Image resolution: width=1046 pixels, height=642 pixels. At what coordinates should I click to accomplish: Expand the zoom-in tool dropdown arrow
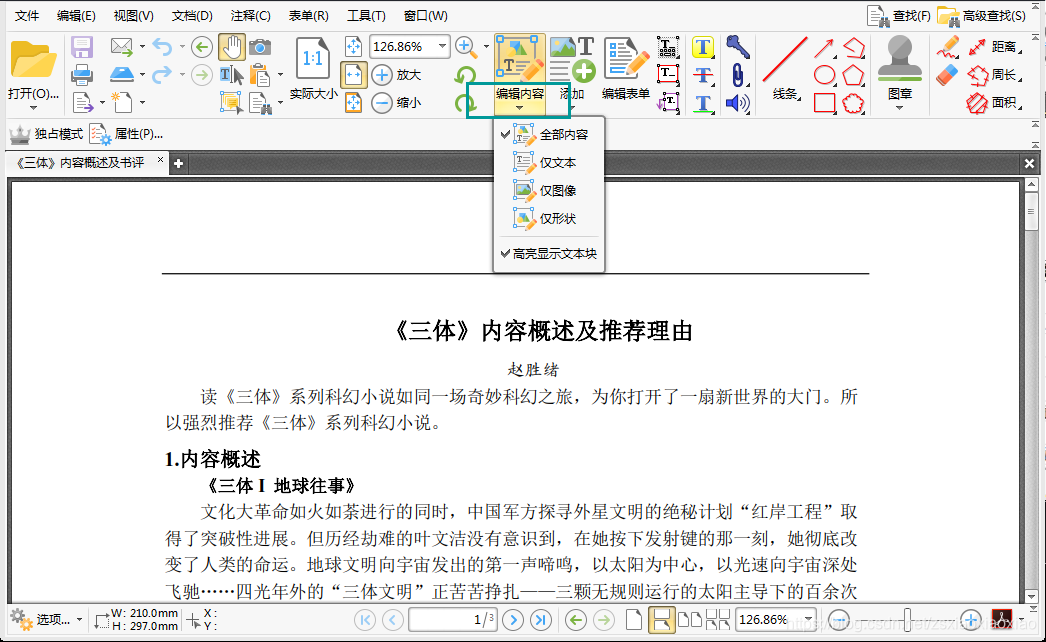[x=486, y=47]
